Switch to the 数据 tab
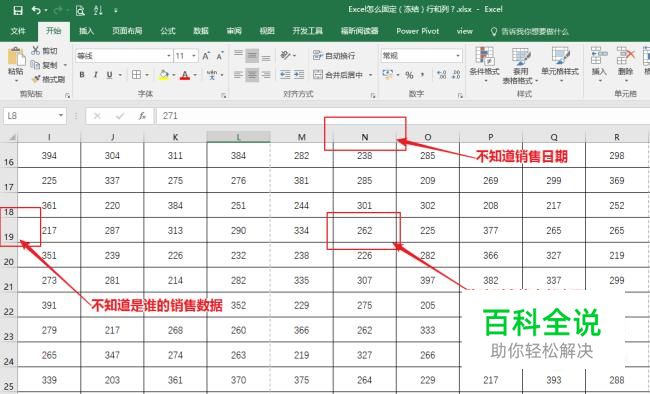 [201, 31]
